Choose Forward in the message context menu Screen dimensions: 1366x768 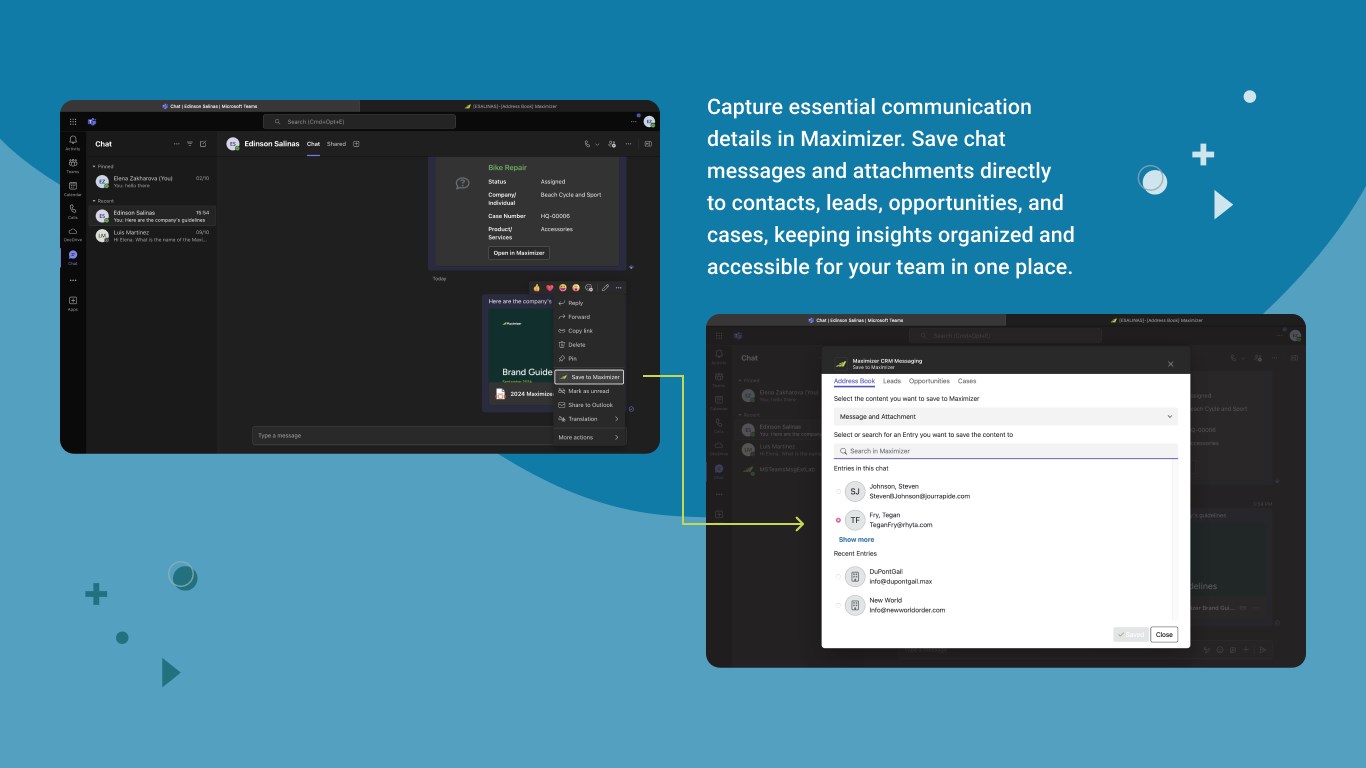click(x=590, y=317)
